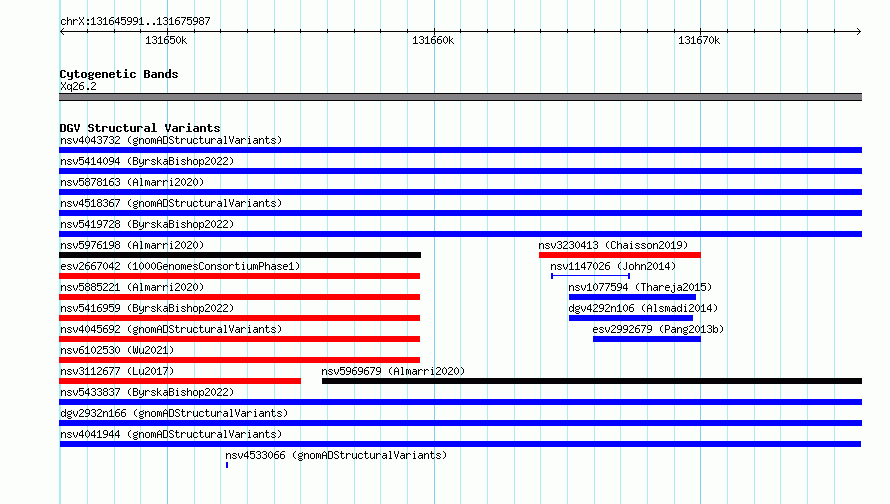Select the nsv5419728 ByrskaBishop2022 label

147,224
